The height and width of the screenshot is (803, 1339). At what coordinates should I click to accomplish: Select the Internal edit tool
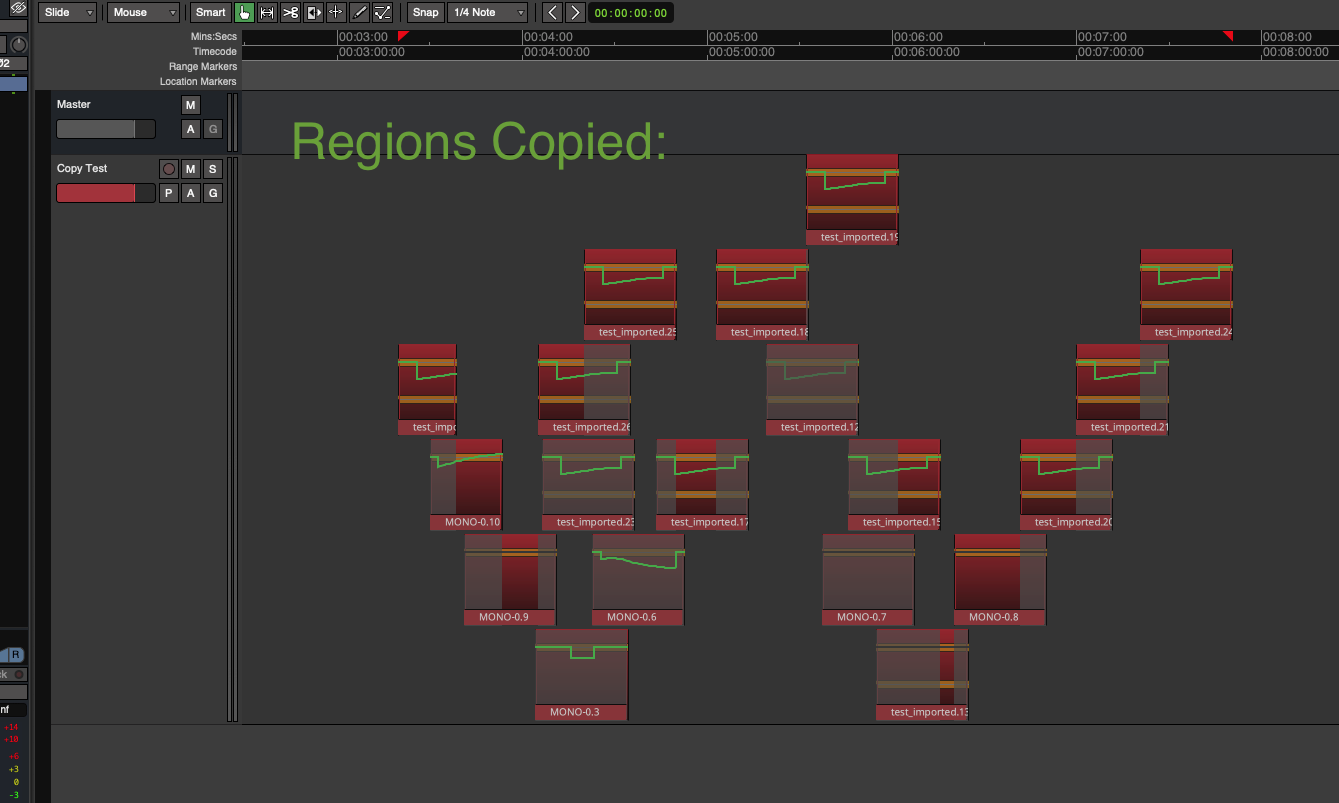382,13
